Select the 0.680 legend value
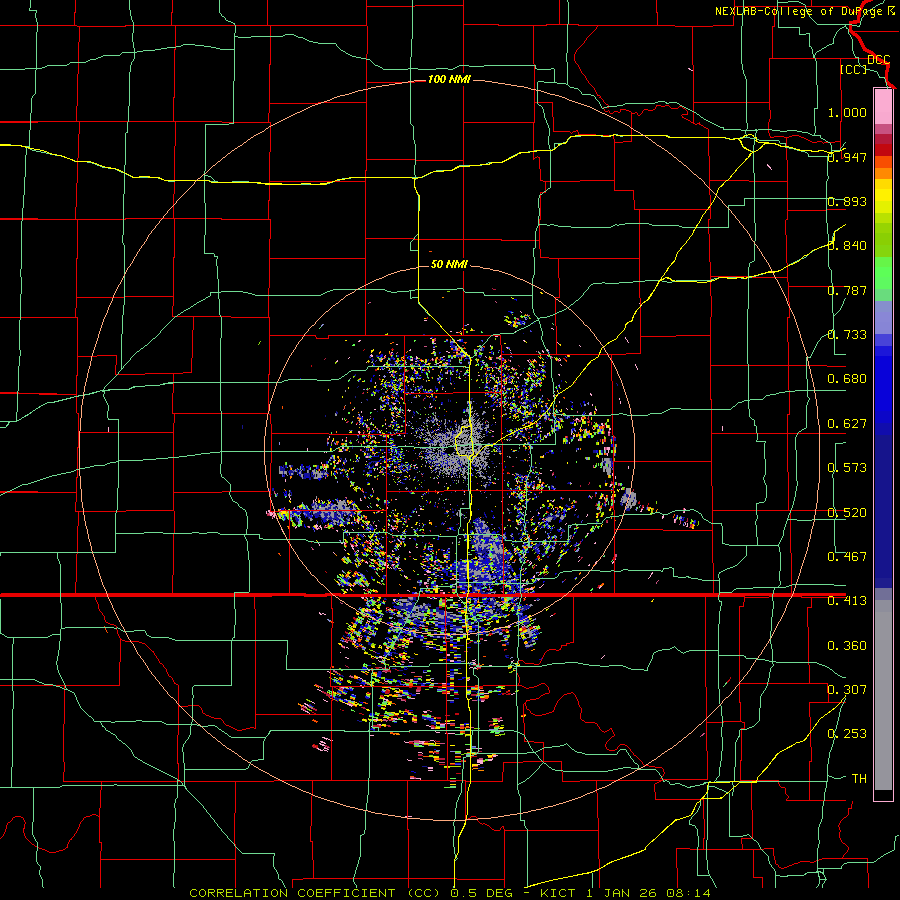The height and width of the screenshot is (900, 900). (847, 379)
